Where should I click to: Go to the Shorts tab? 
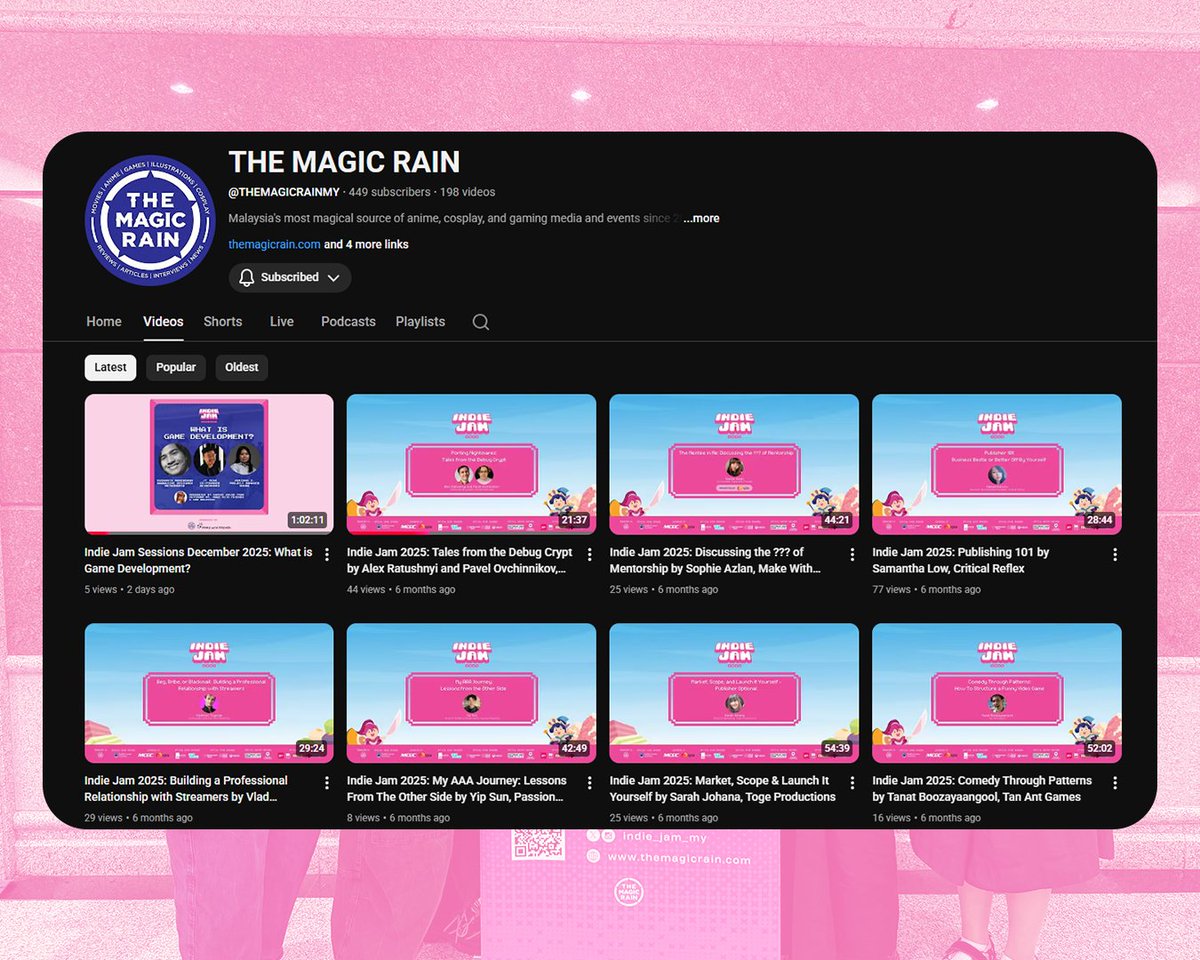pos(223,321)
